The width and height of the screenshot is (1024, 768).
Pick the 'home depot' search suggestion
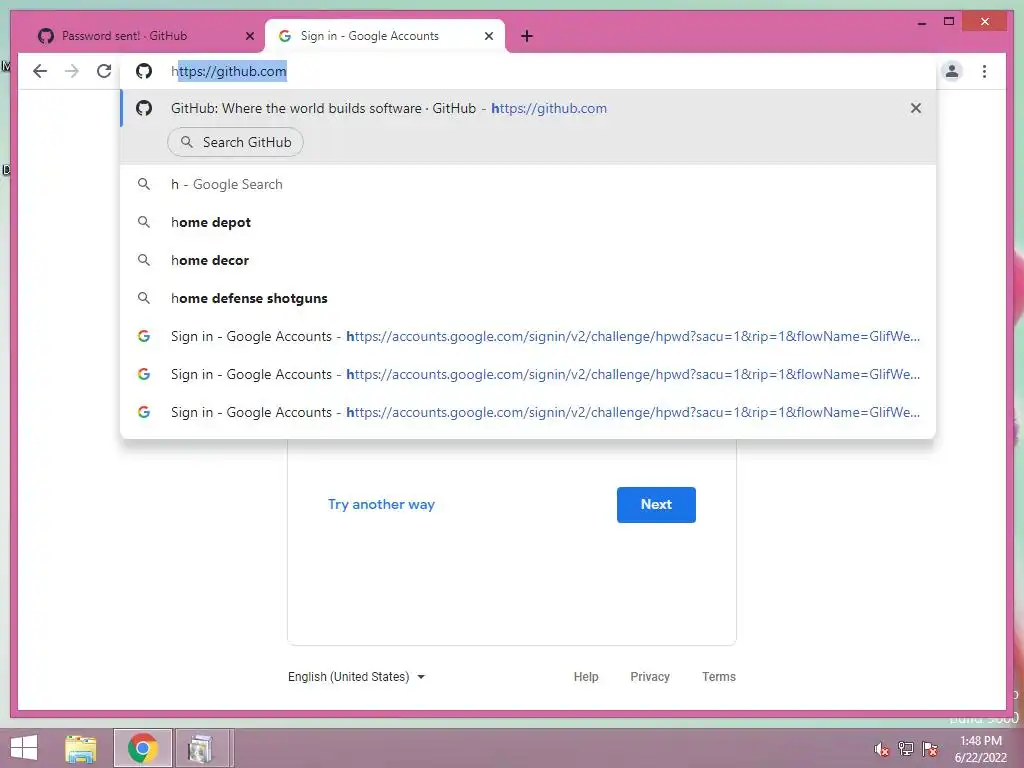click(x=528, y=222)
